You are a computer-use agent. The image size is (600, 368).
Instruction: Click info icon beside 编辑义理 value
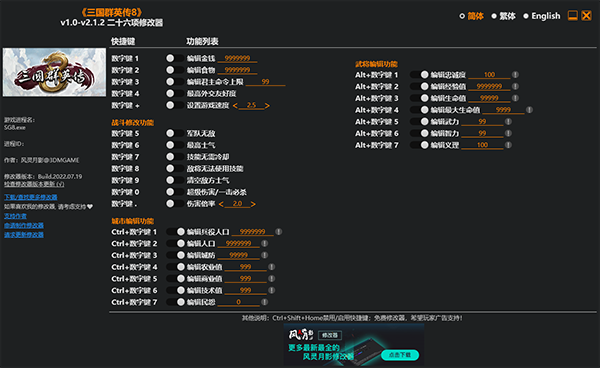tap(508, 145)
